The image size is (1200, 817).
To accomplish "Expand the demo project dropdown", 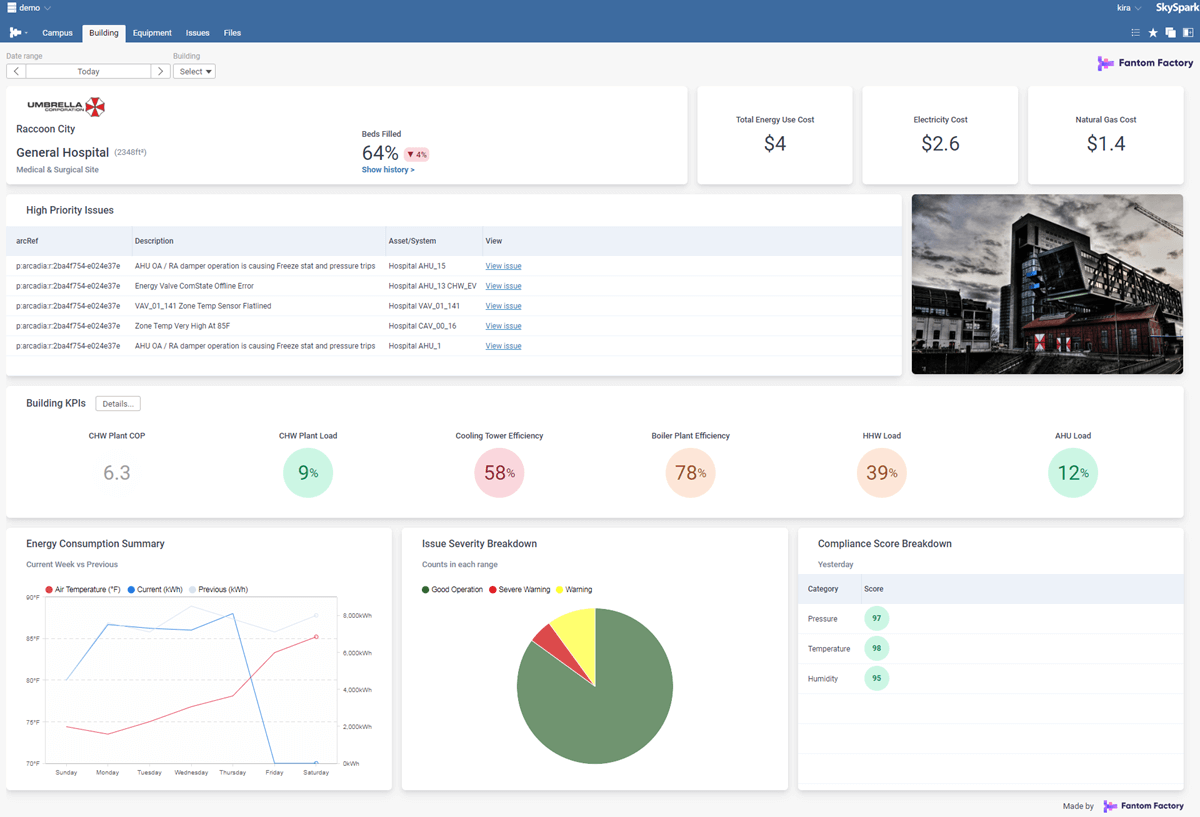I will [x=29, y=8].
